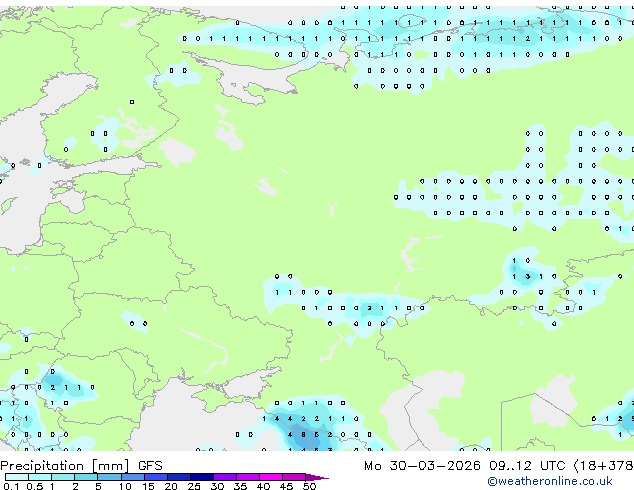Click the 0.5–1 mm legend color swatch

40,477
